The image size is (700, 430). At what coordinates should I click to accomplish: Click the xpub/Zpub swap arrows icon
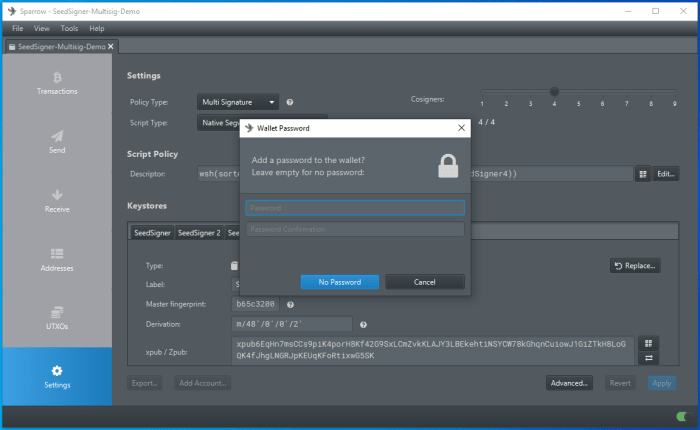(647, 358)
